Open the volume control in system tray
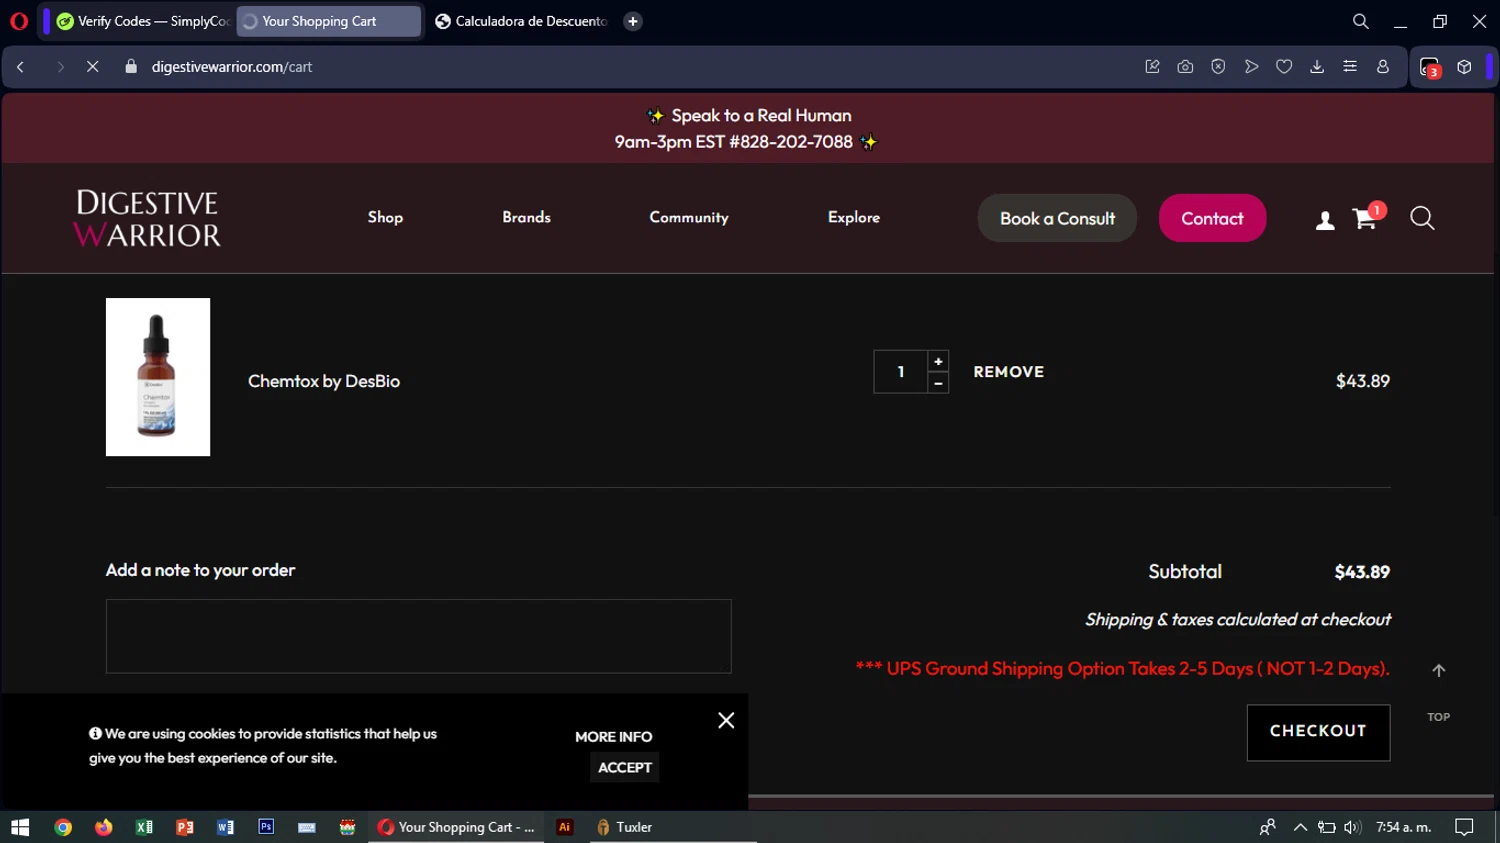The image size is (1500, 843). [x=1353, y=827]
